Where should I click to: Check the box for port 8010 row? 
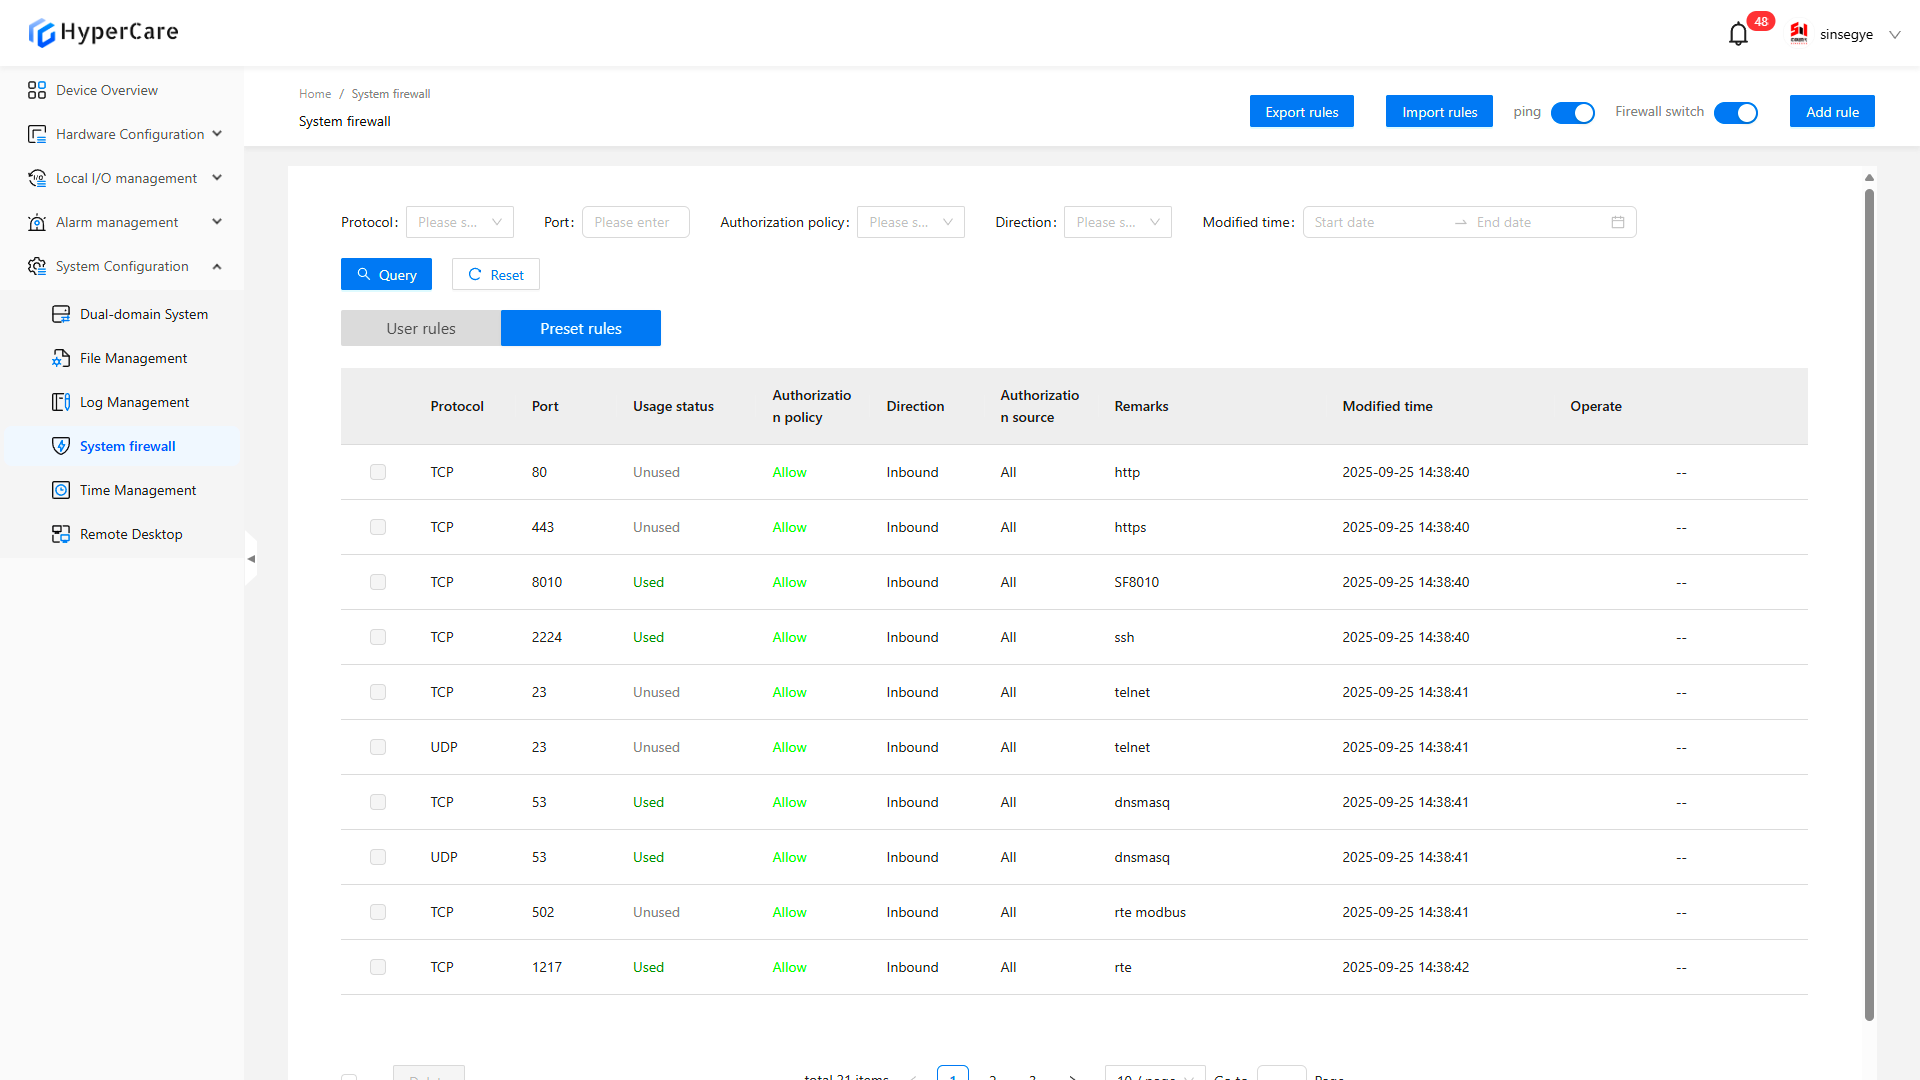point(378,582)
